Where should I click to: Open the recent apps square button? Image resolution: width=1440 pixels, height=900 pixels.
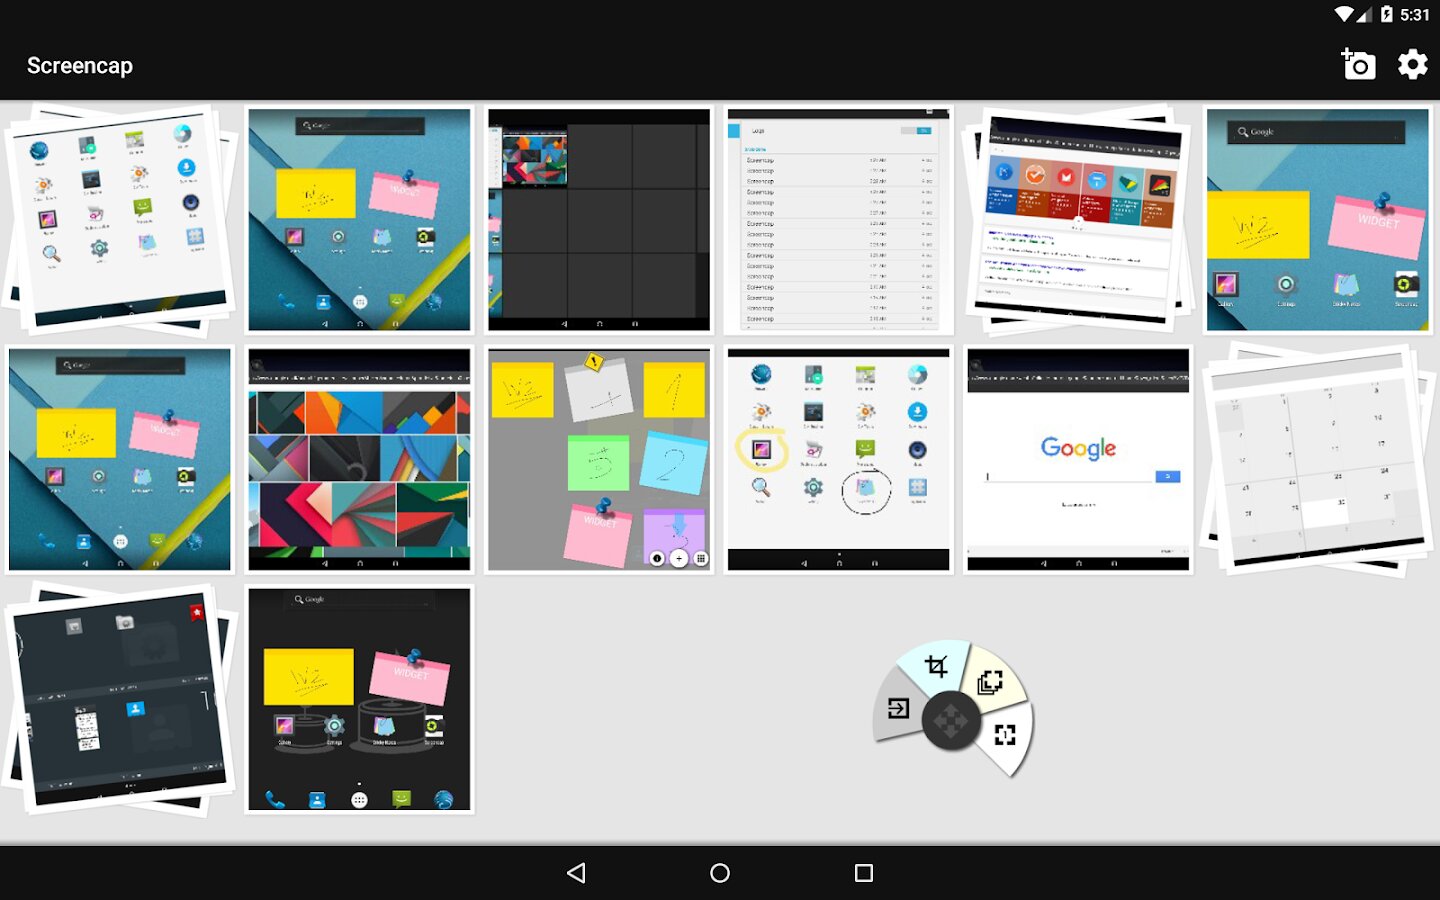[864, 873]
